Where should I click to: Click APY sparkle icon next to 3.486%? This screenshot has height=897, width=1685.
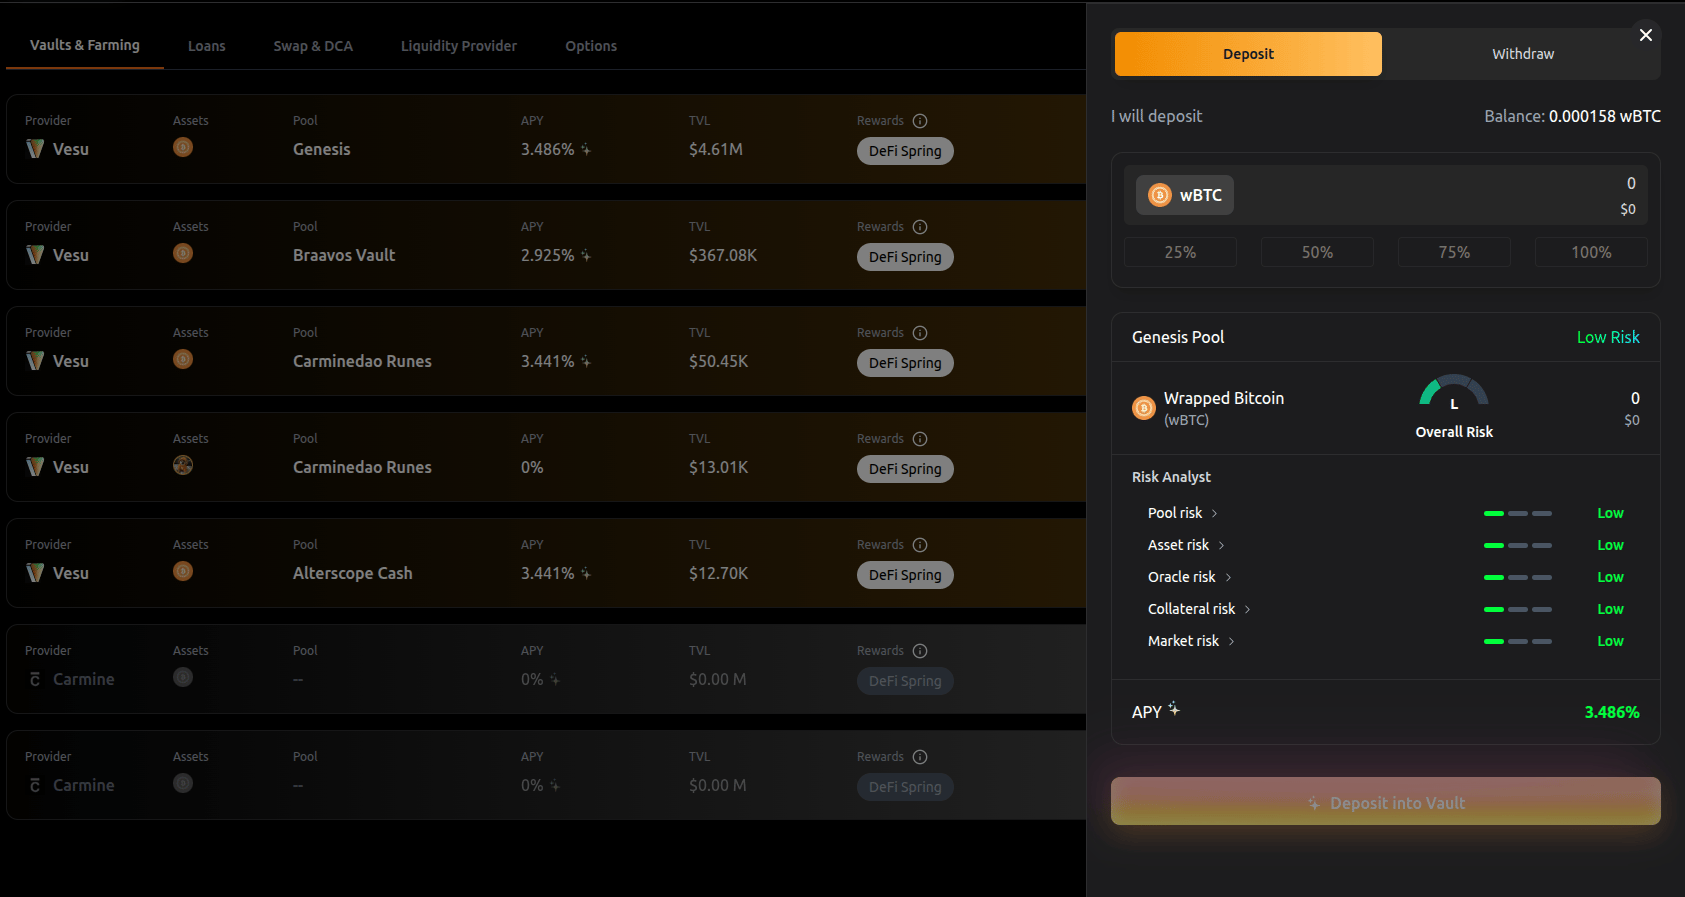click(586, 150)
